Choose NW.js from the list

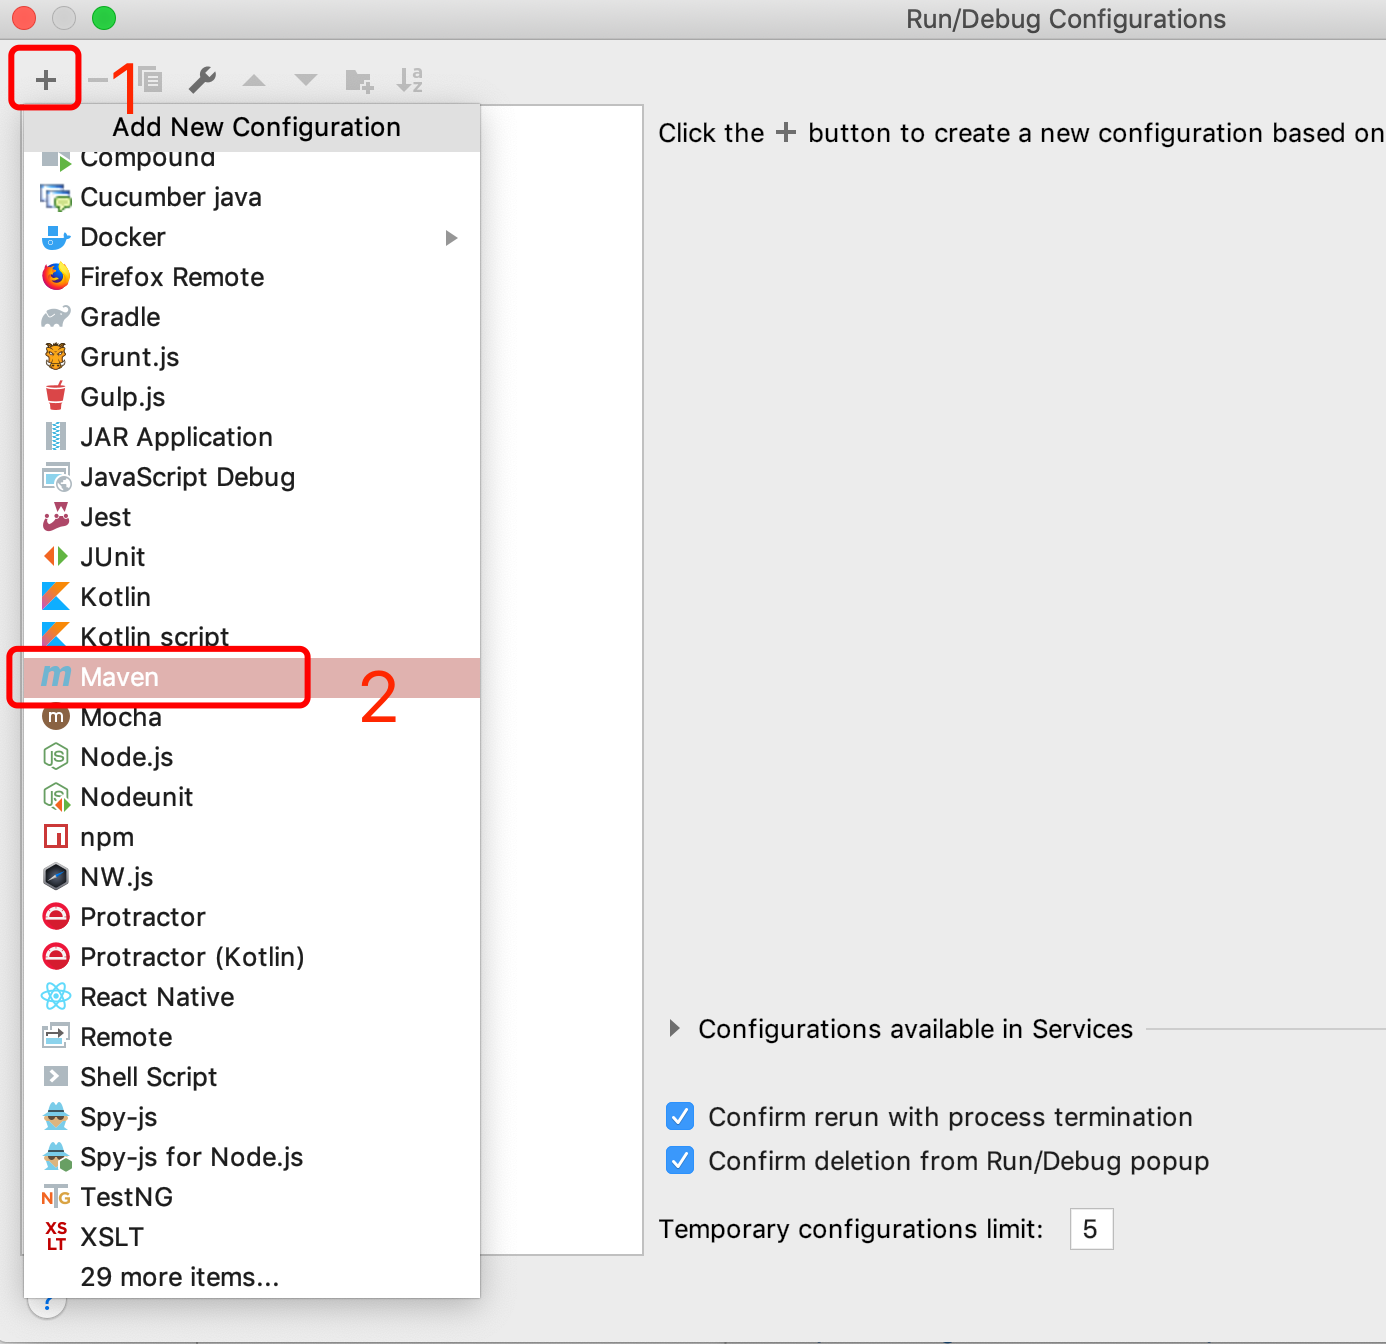[252, 877]
